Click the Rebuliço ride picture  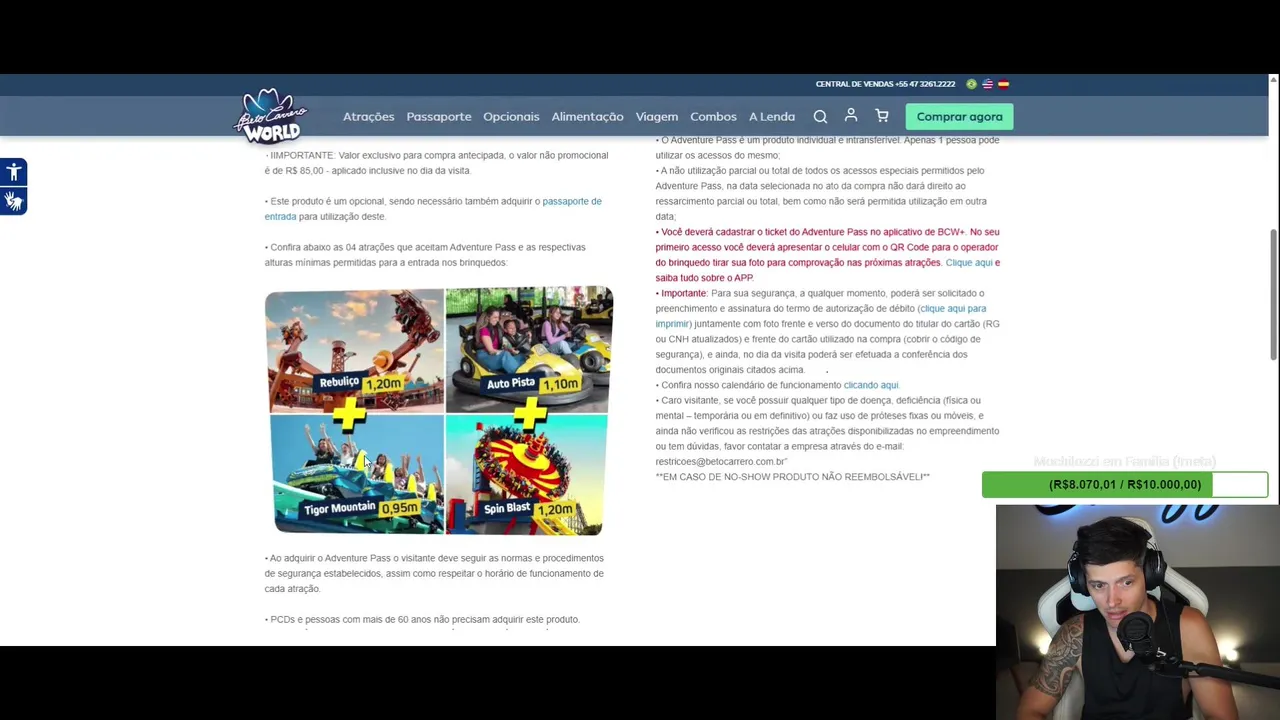[x=354, y=348]
